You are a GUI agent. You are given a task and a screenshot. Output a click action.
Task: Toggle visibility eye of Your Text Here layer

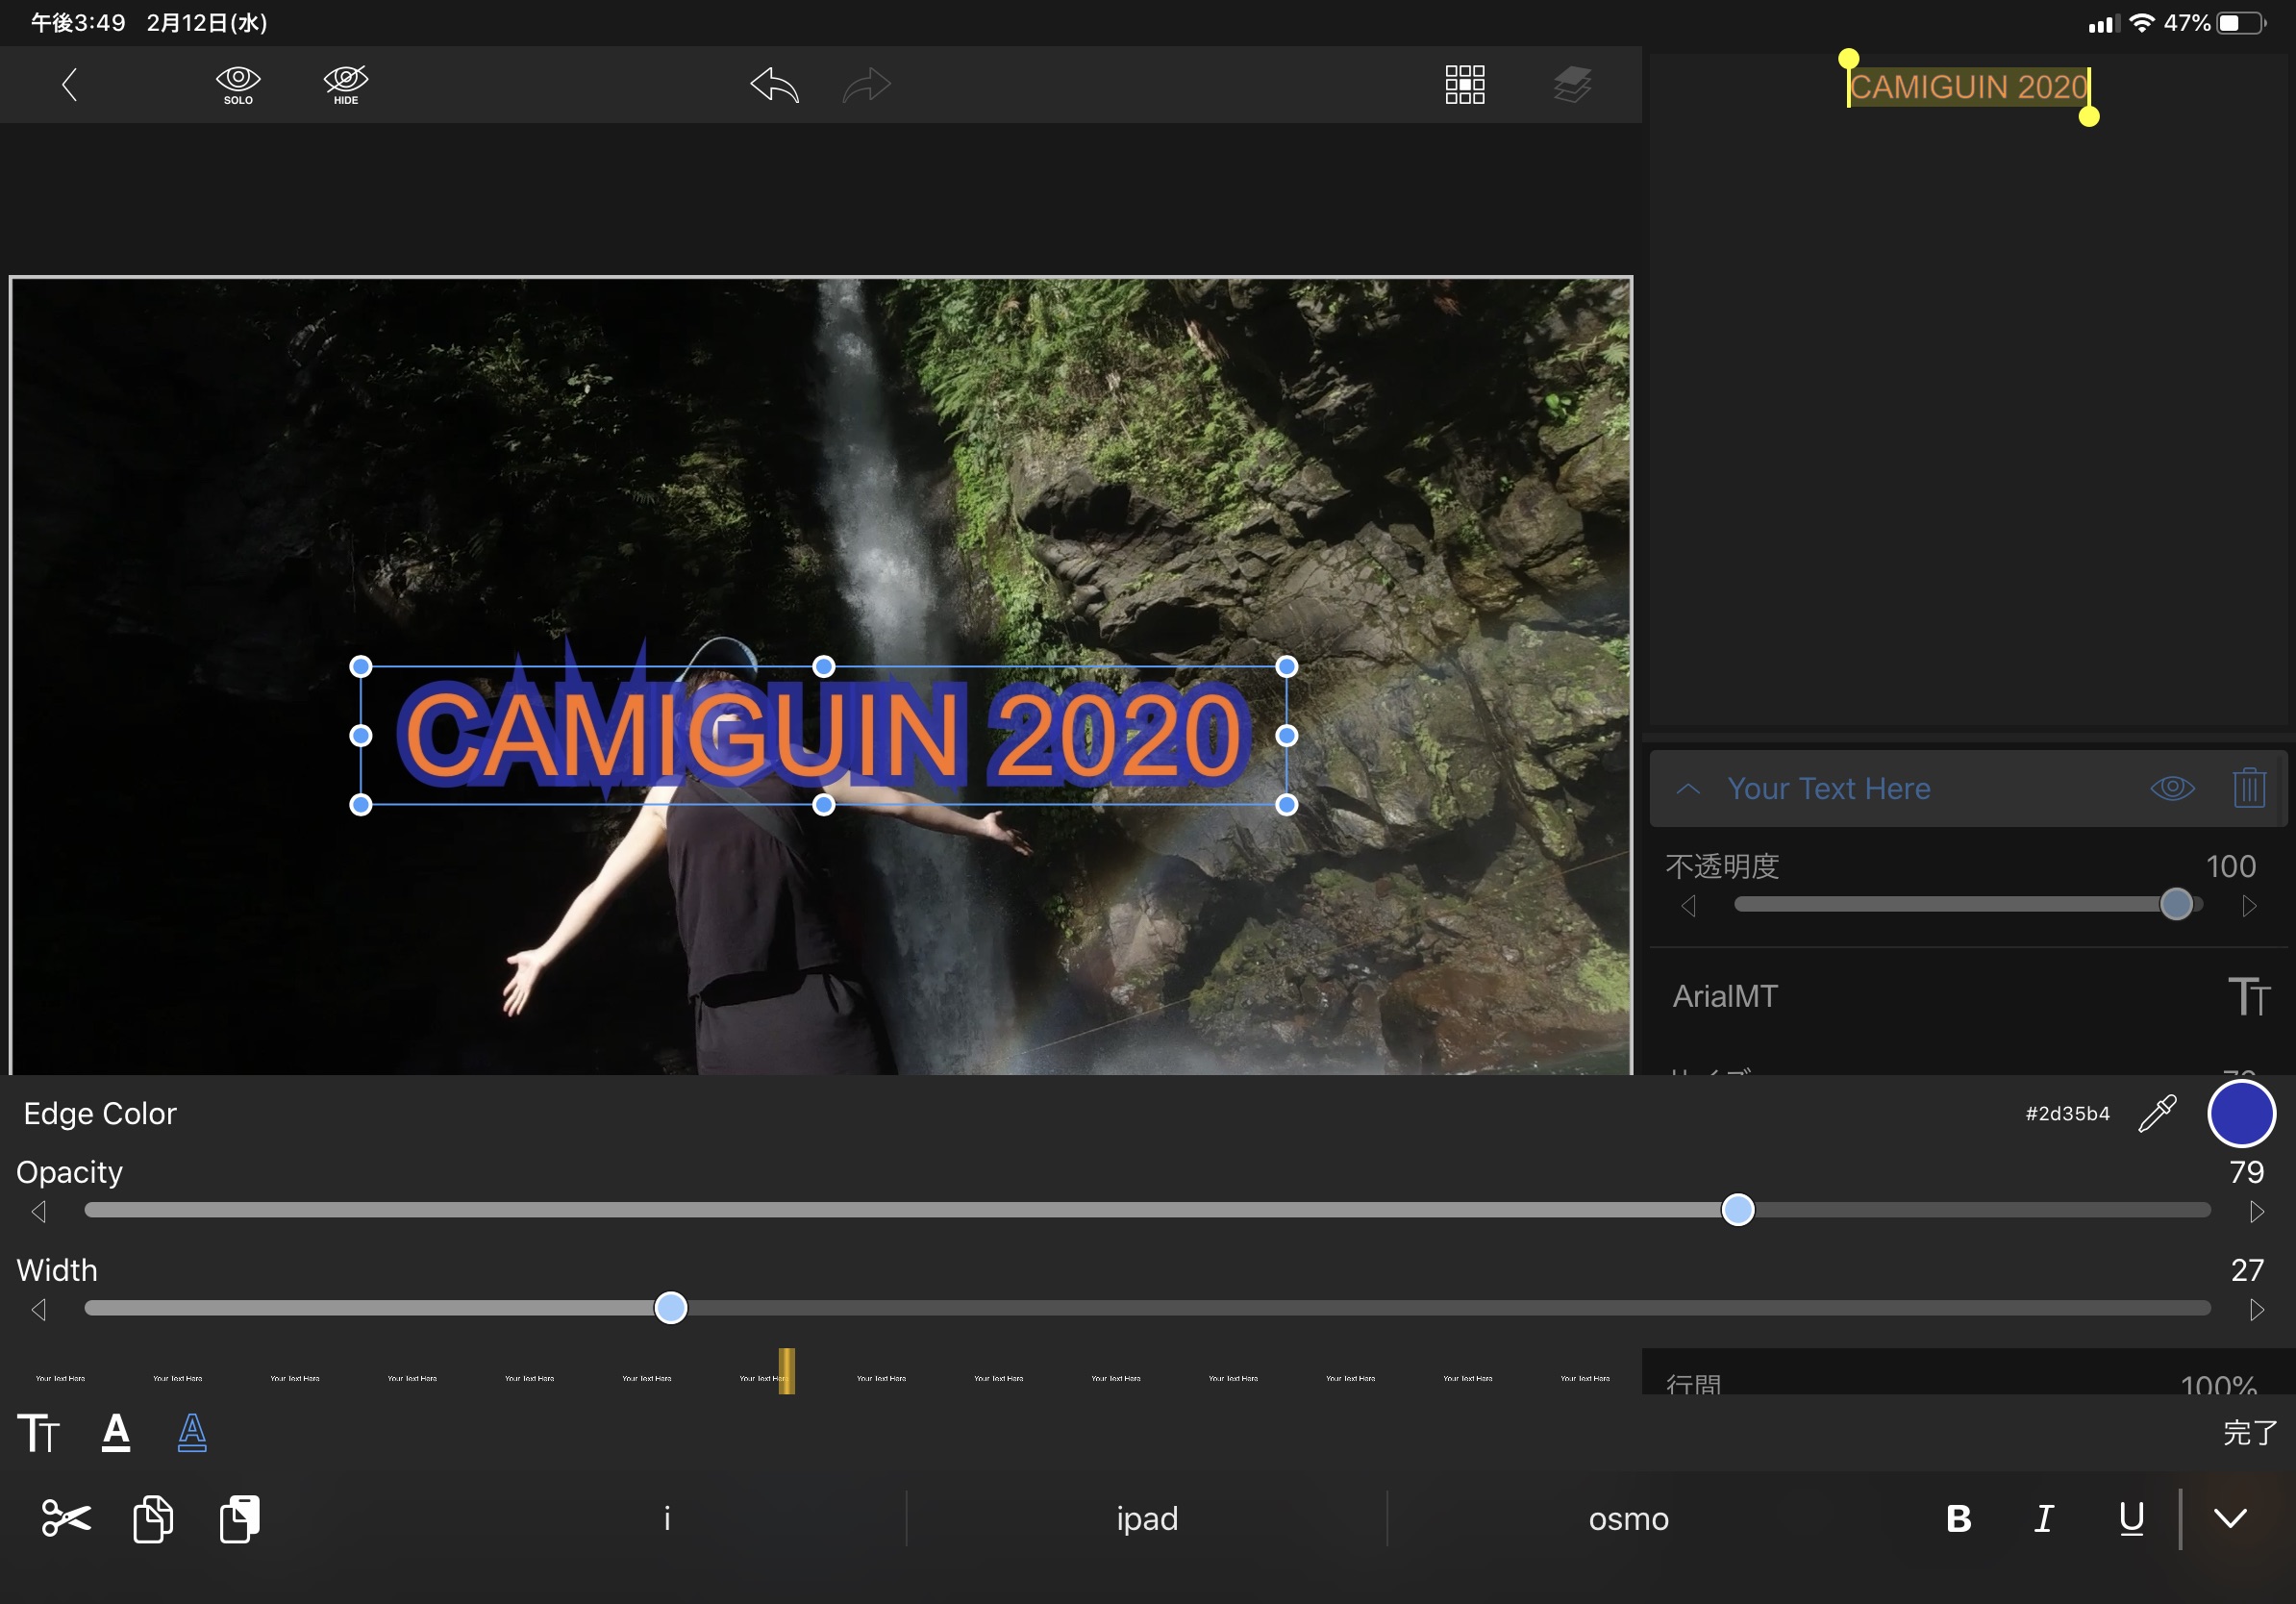2172,788
